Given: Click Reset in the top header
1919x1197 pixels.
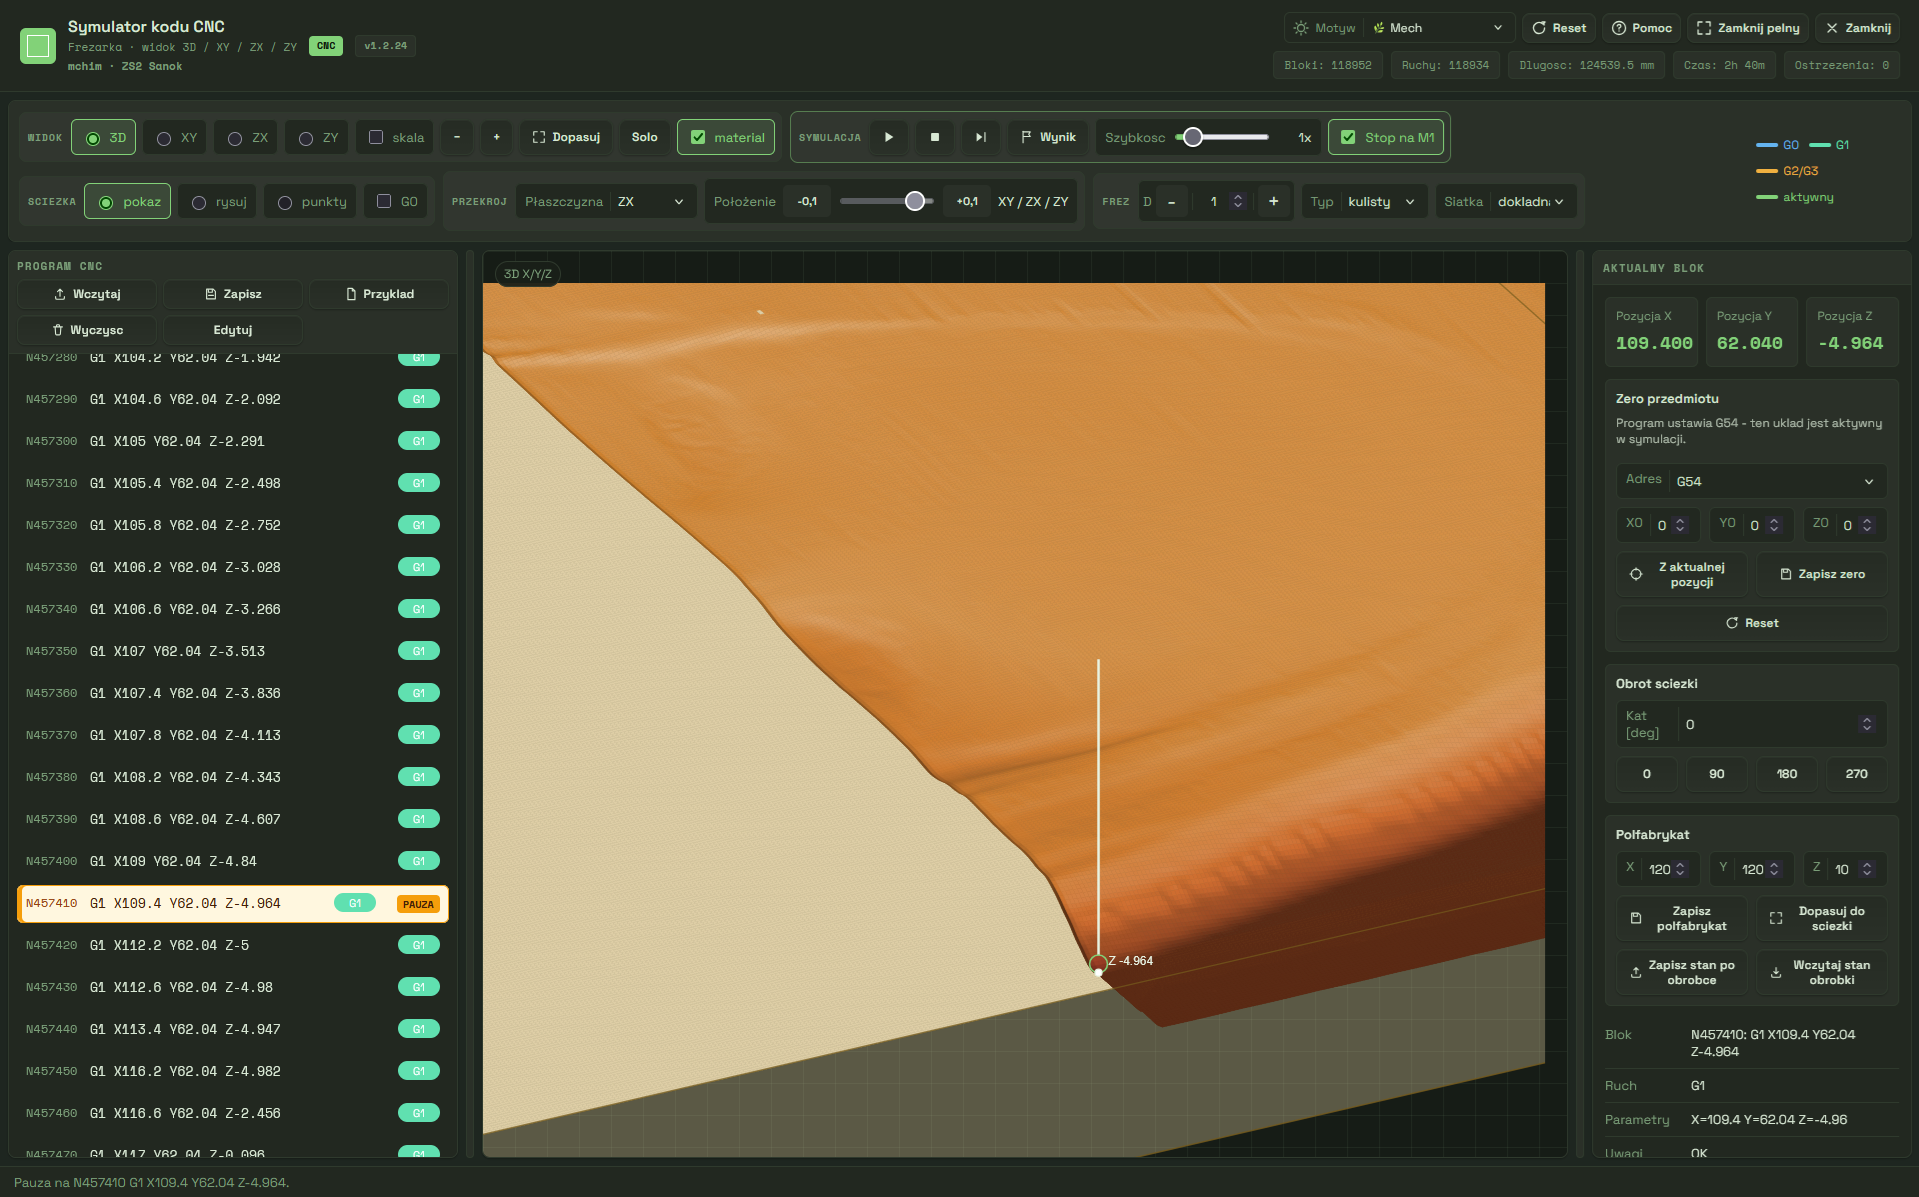Looking at the screenshot, I should click(x=1559, y=28).
